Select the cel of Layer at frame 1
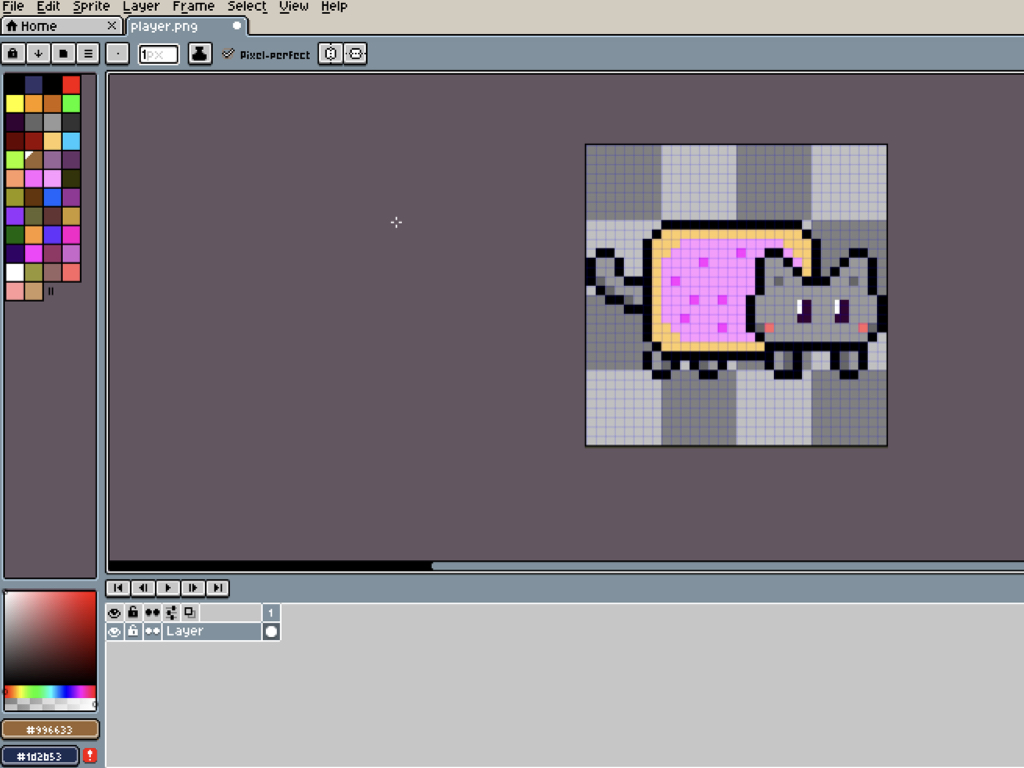 click(x=271, y=632)
